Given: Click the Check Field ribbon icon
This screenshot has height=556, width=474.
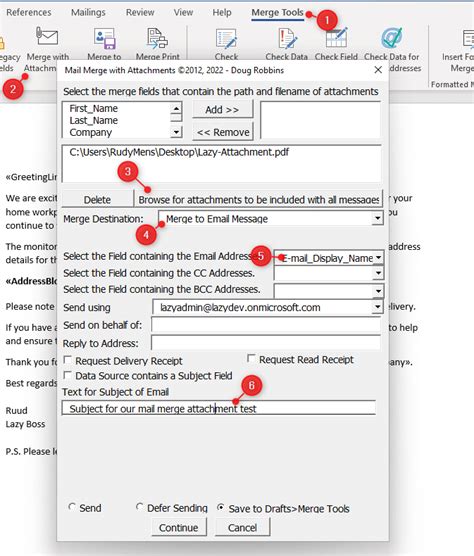Looking at the screenshot, I should click(x=336, y=38).
